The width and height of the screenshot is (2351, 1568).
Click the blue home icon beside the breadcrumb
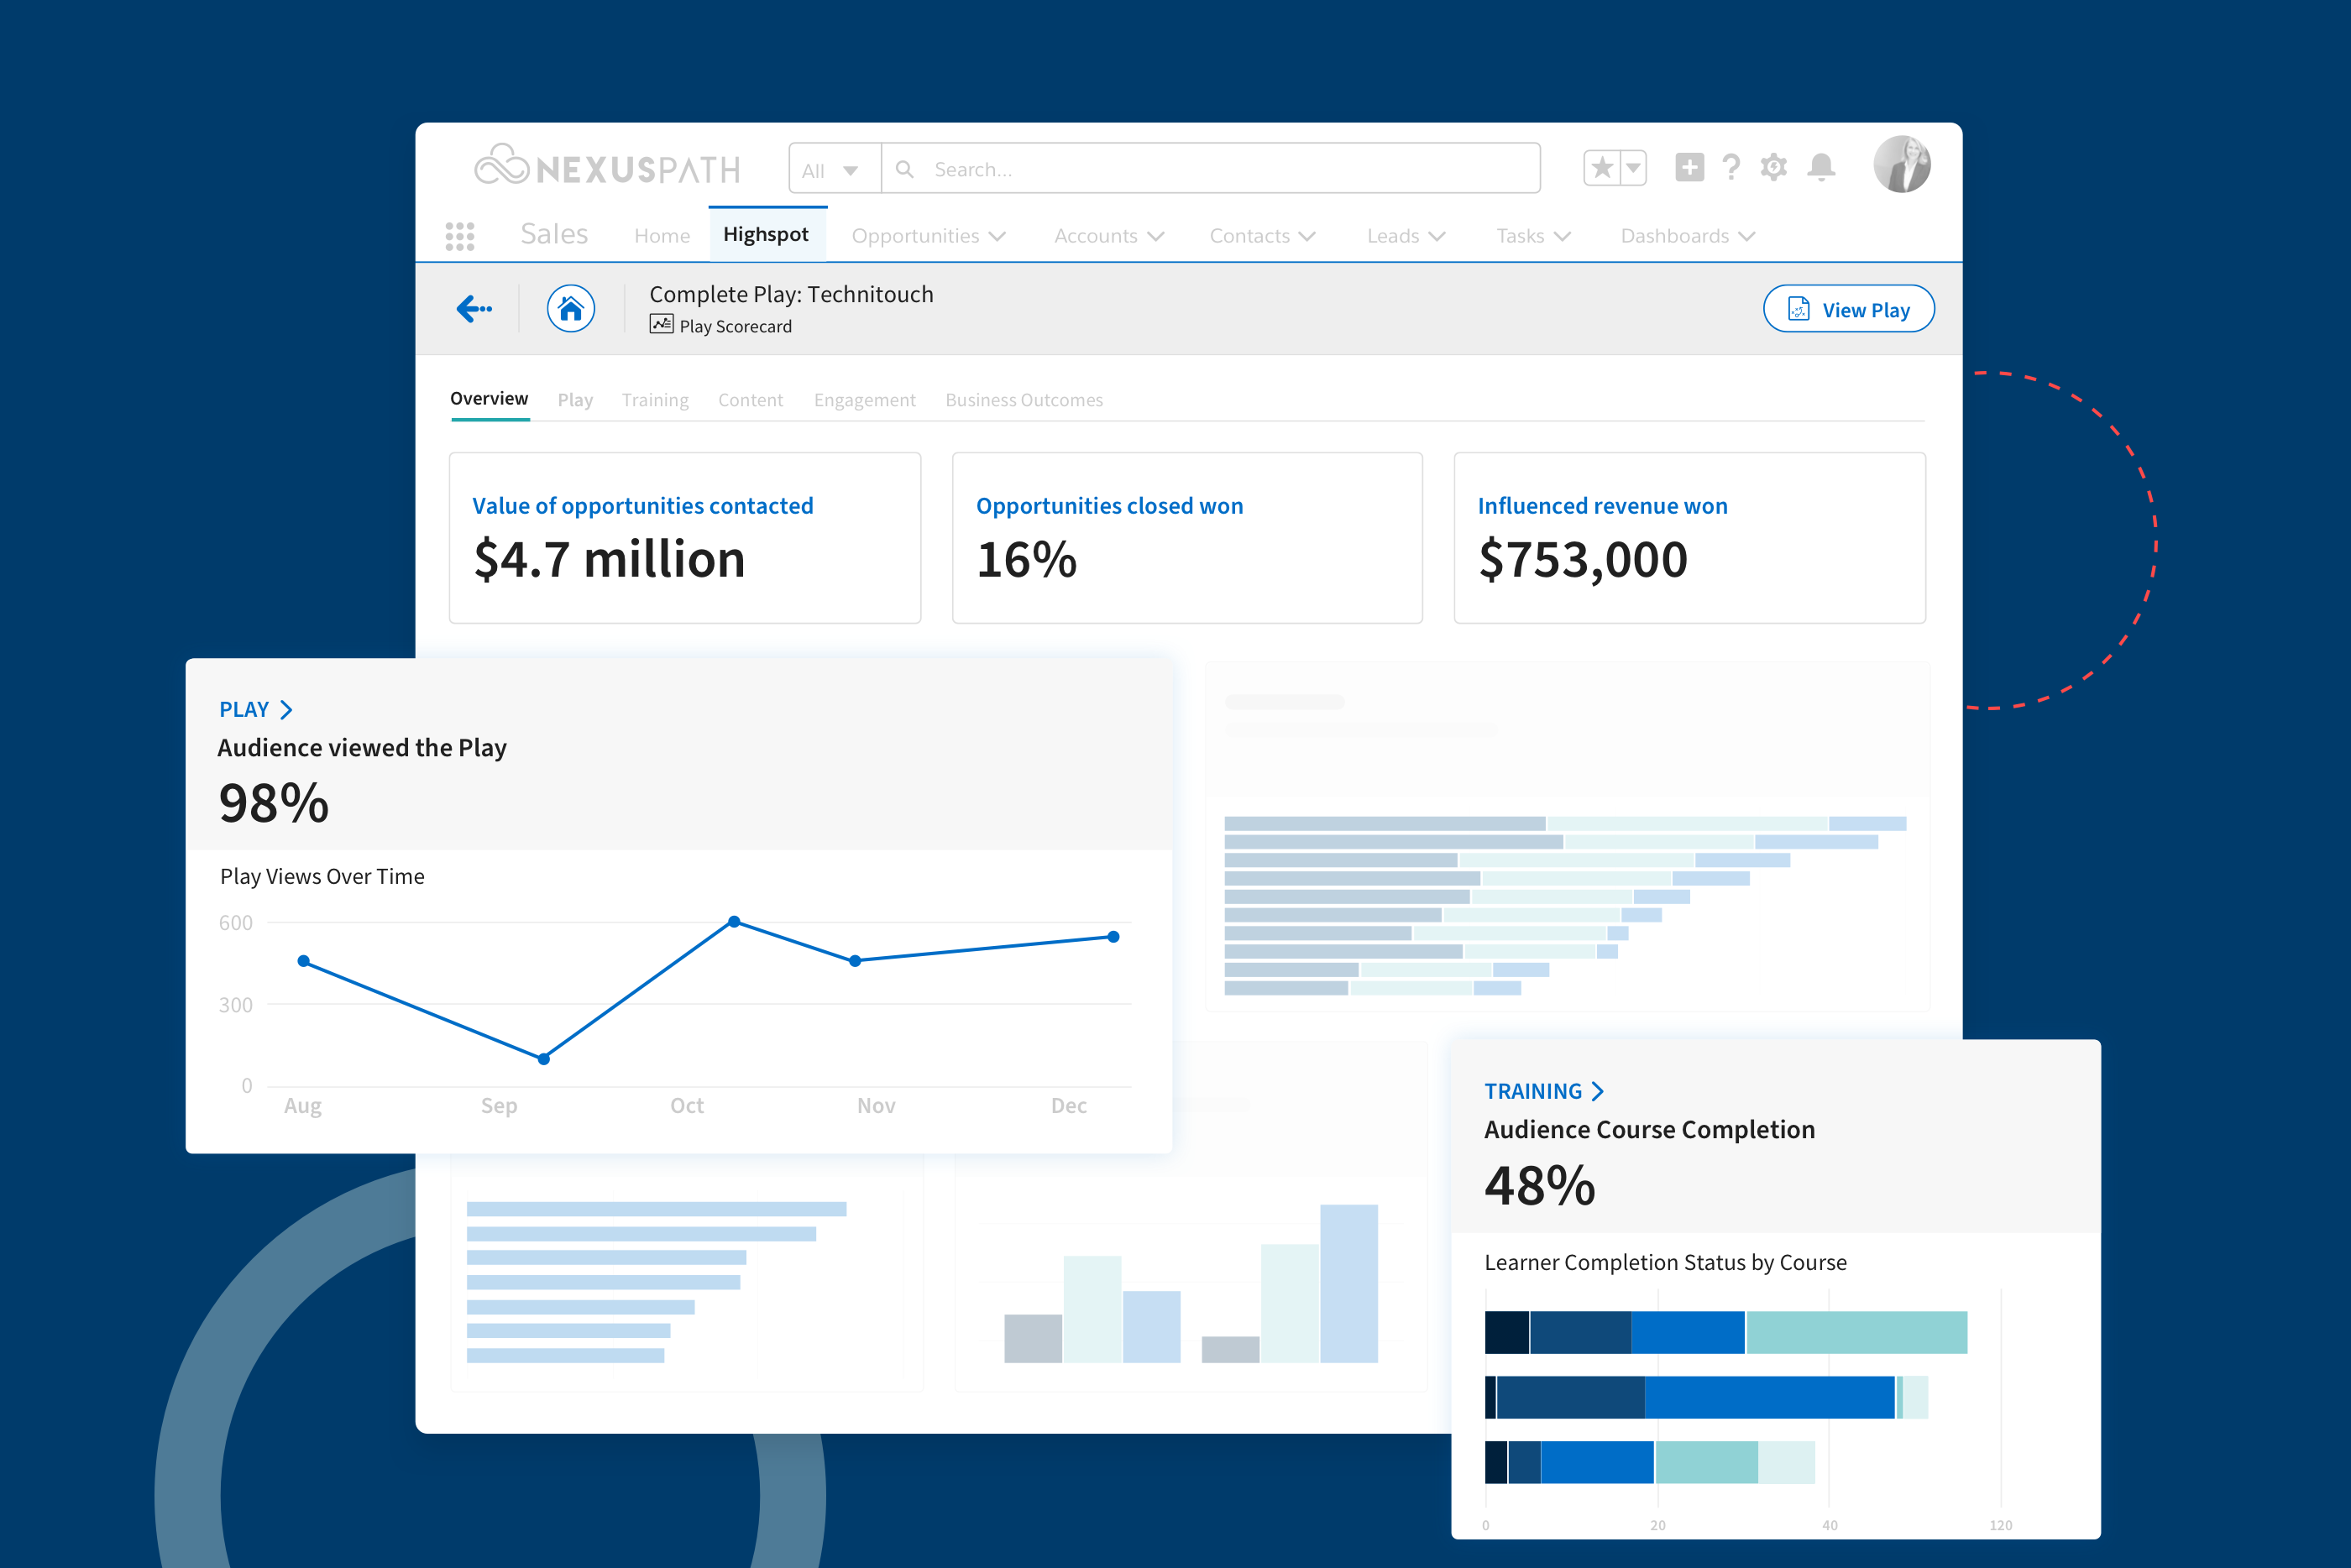pos(571,308)
